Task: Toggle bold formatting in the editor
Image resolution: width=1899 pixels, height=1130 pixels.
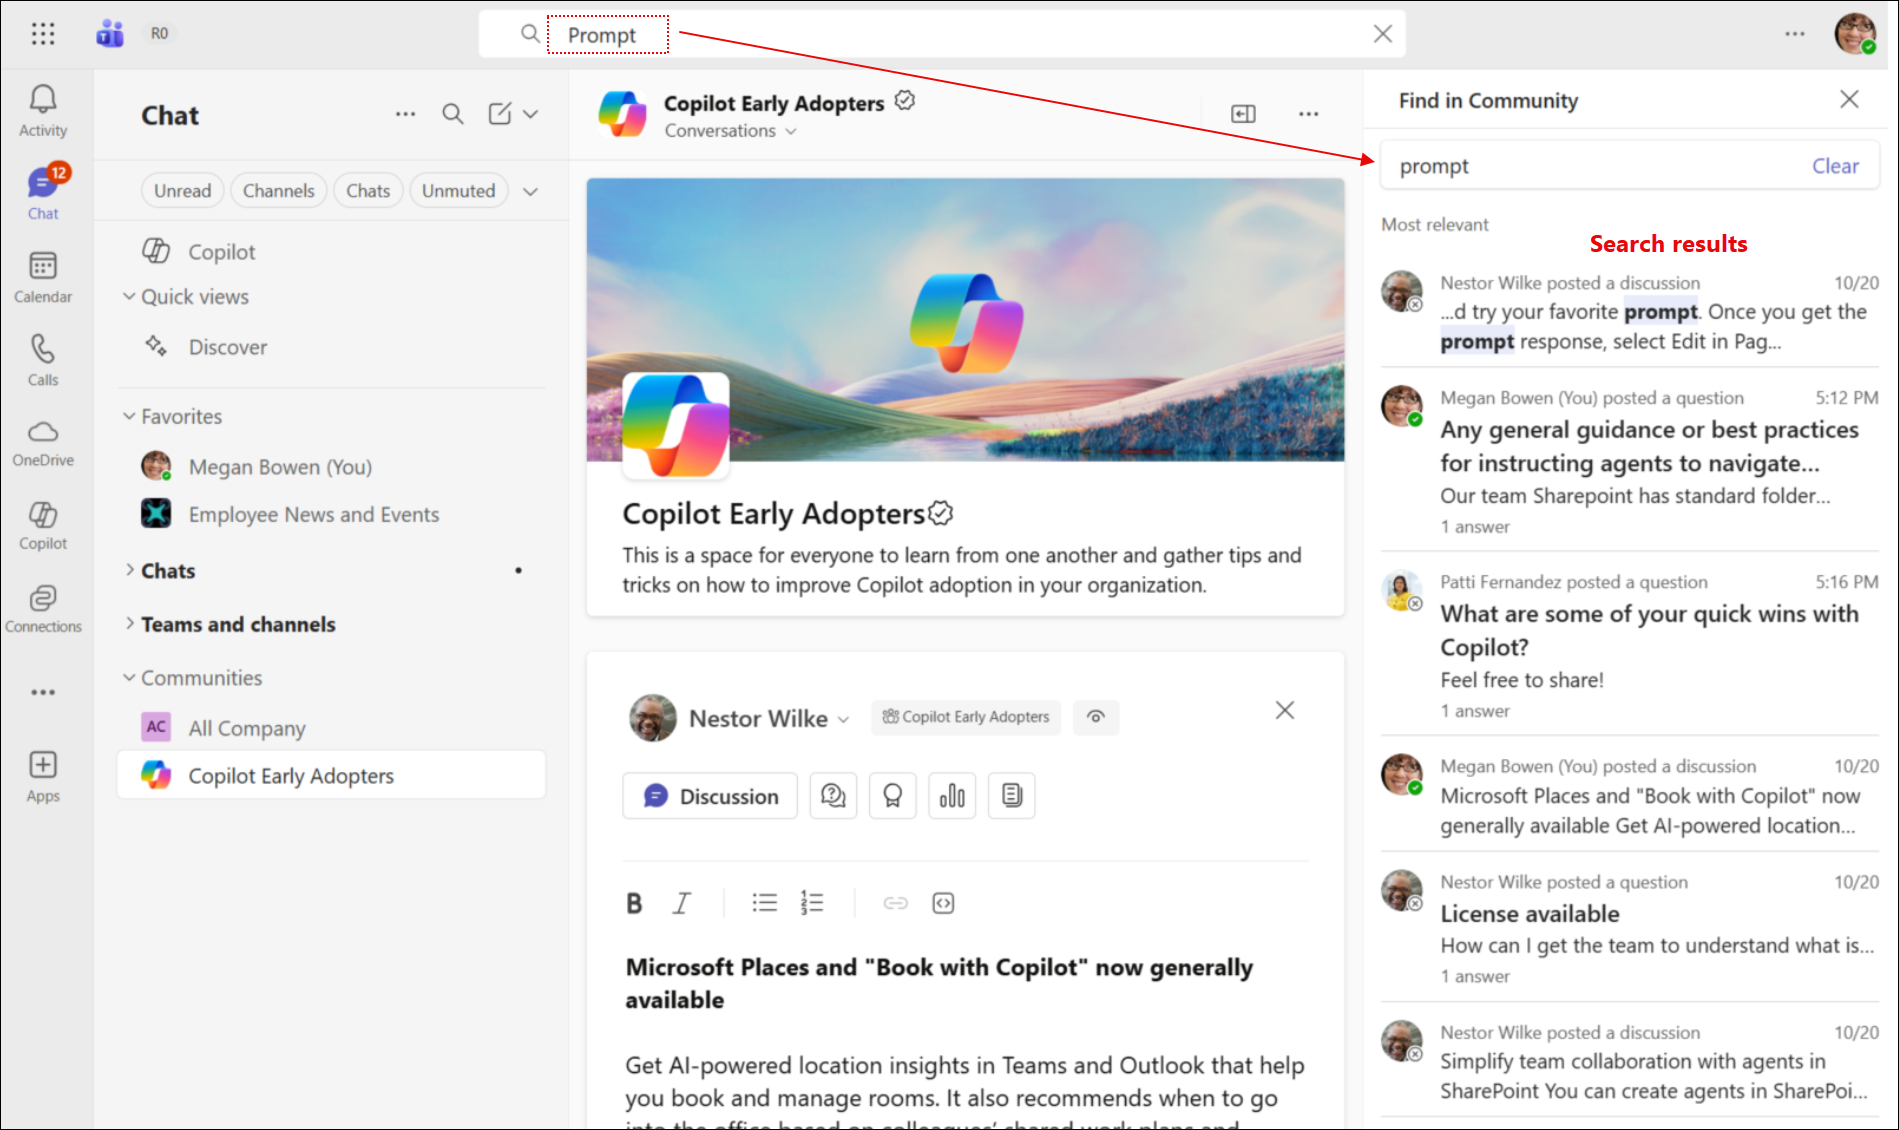Action: 634,902
